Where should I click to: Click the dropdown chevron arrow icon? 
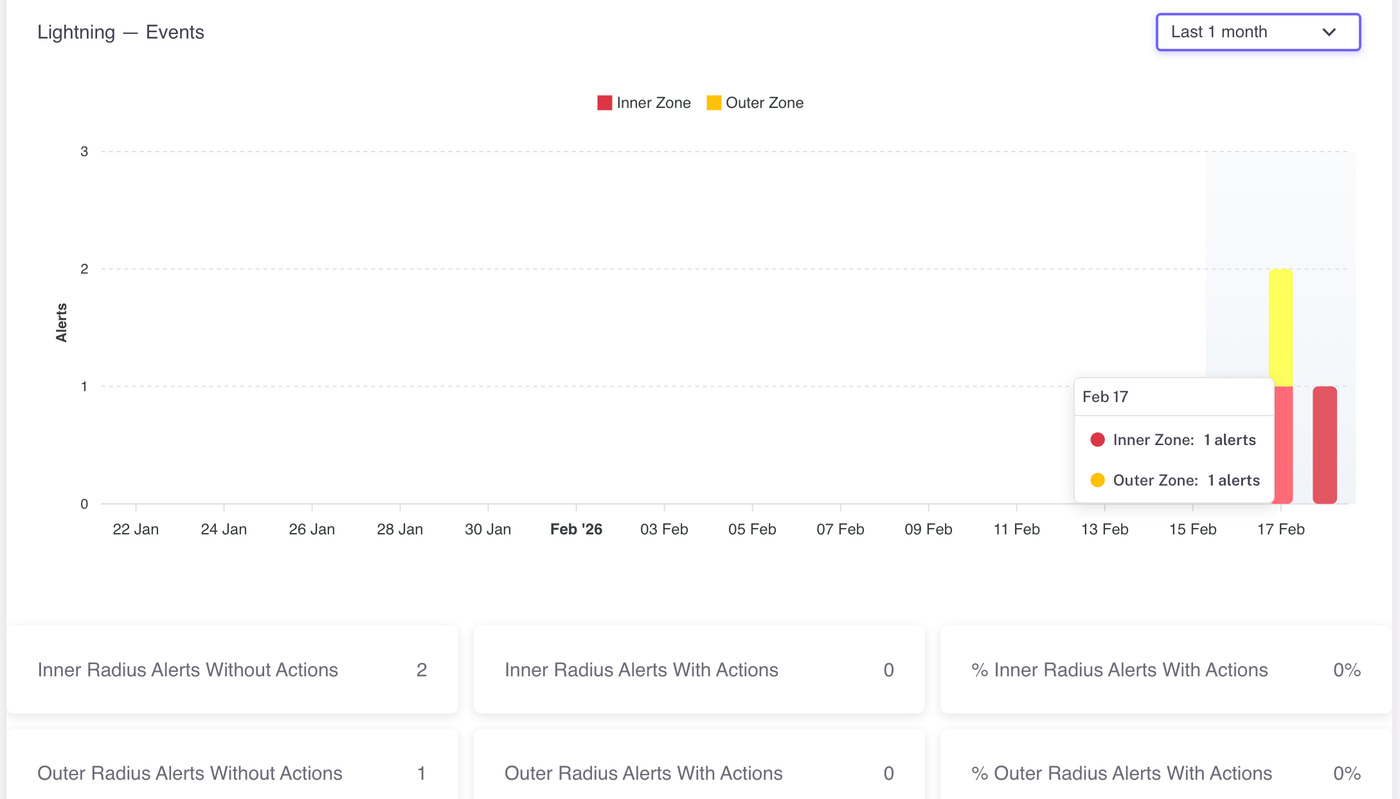[1329, 32]
